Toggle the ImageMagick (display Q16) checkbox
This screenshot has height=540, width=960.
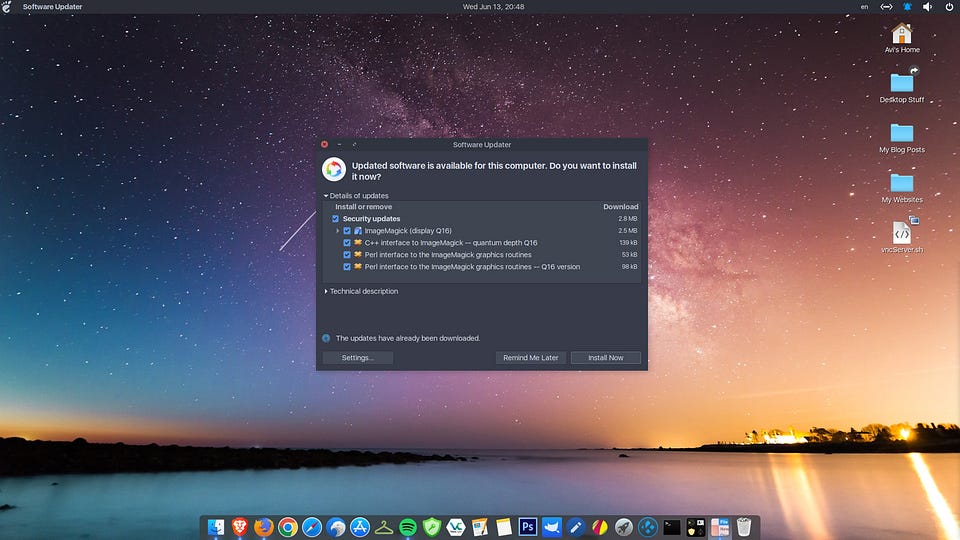coord(347,231)
